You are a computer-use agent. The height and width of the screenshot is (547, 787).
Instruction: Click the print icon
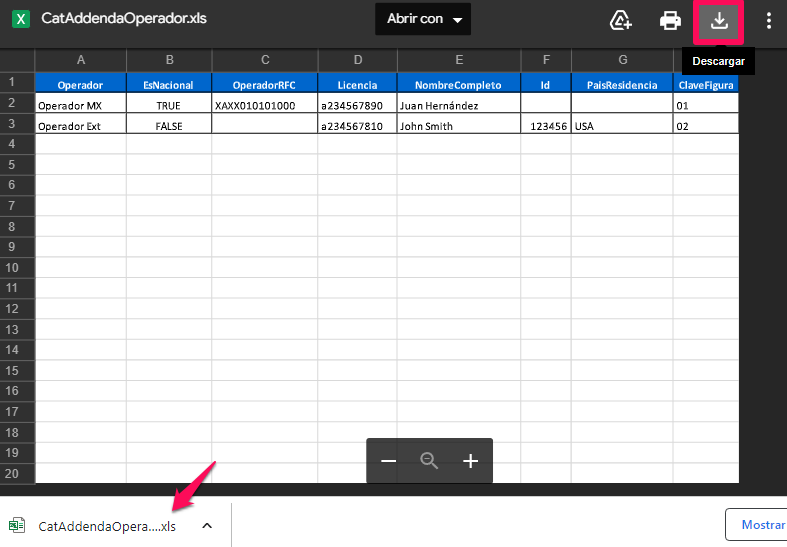(670, 20)
